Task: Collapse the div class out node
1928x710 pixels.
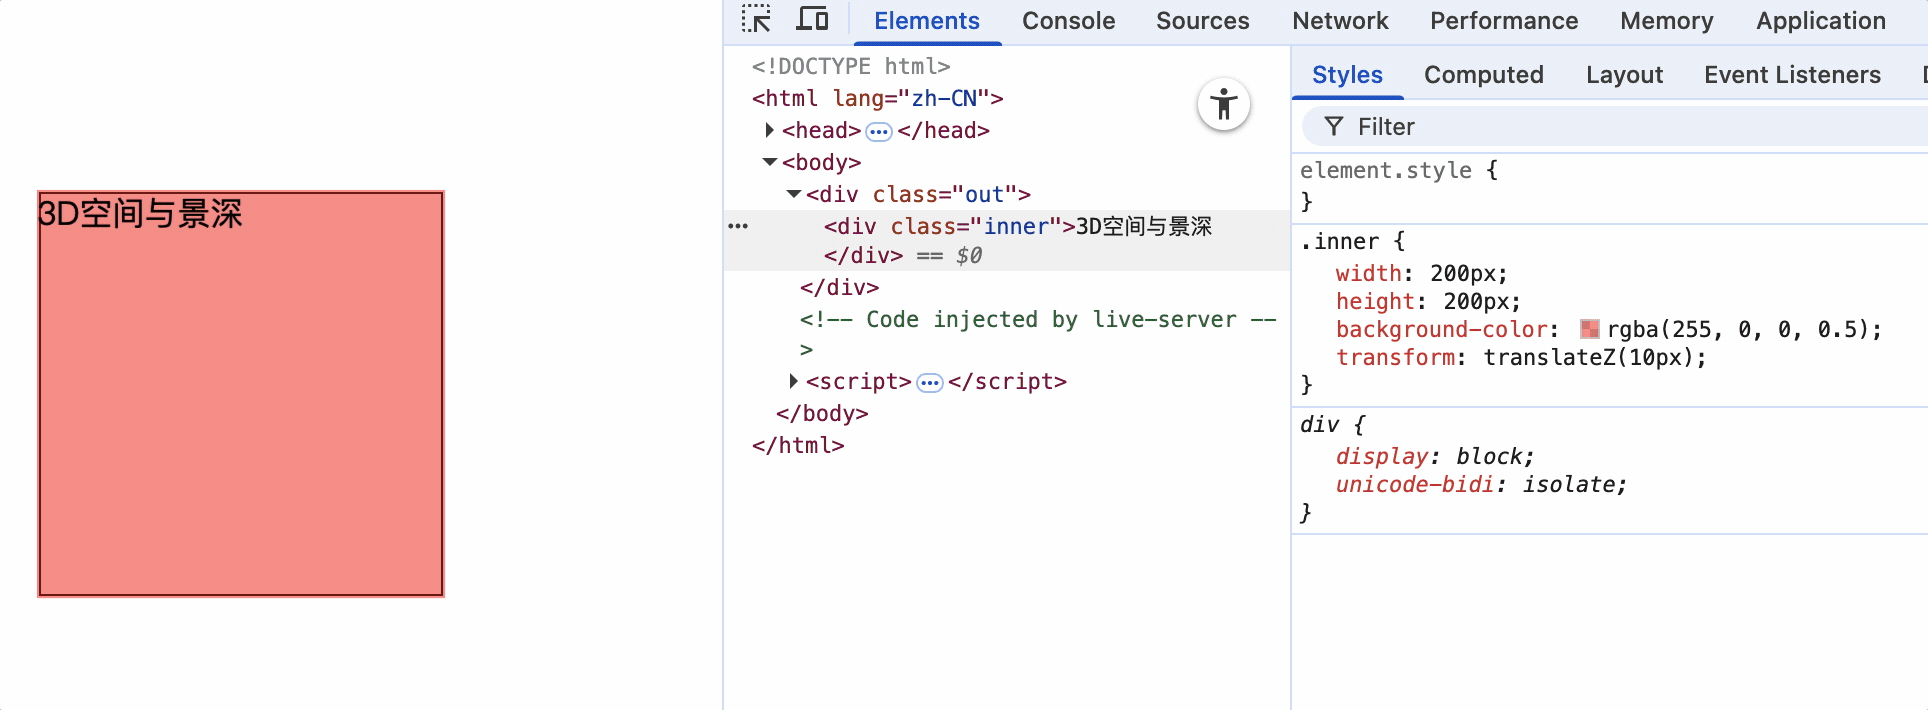Action: click(793, 194)
